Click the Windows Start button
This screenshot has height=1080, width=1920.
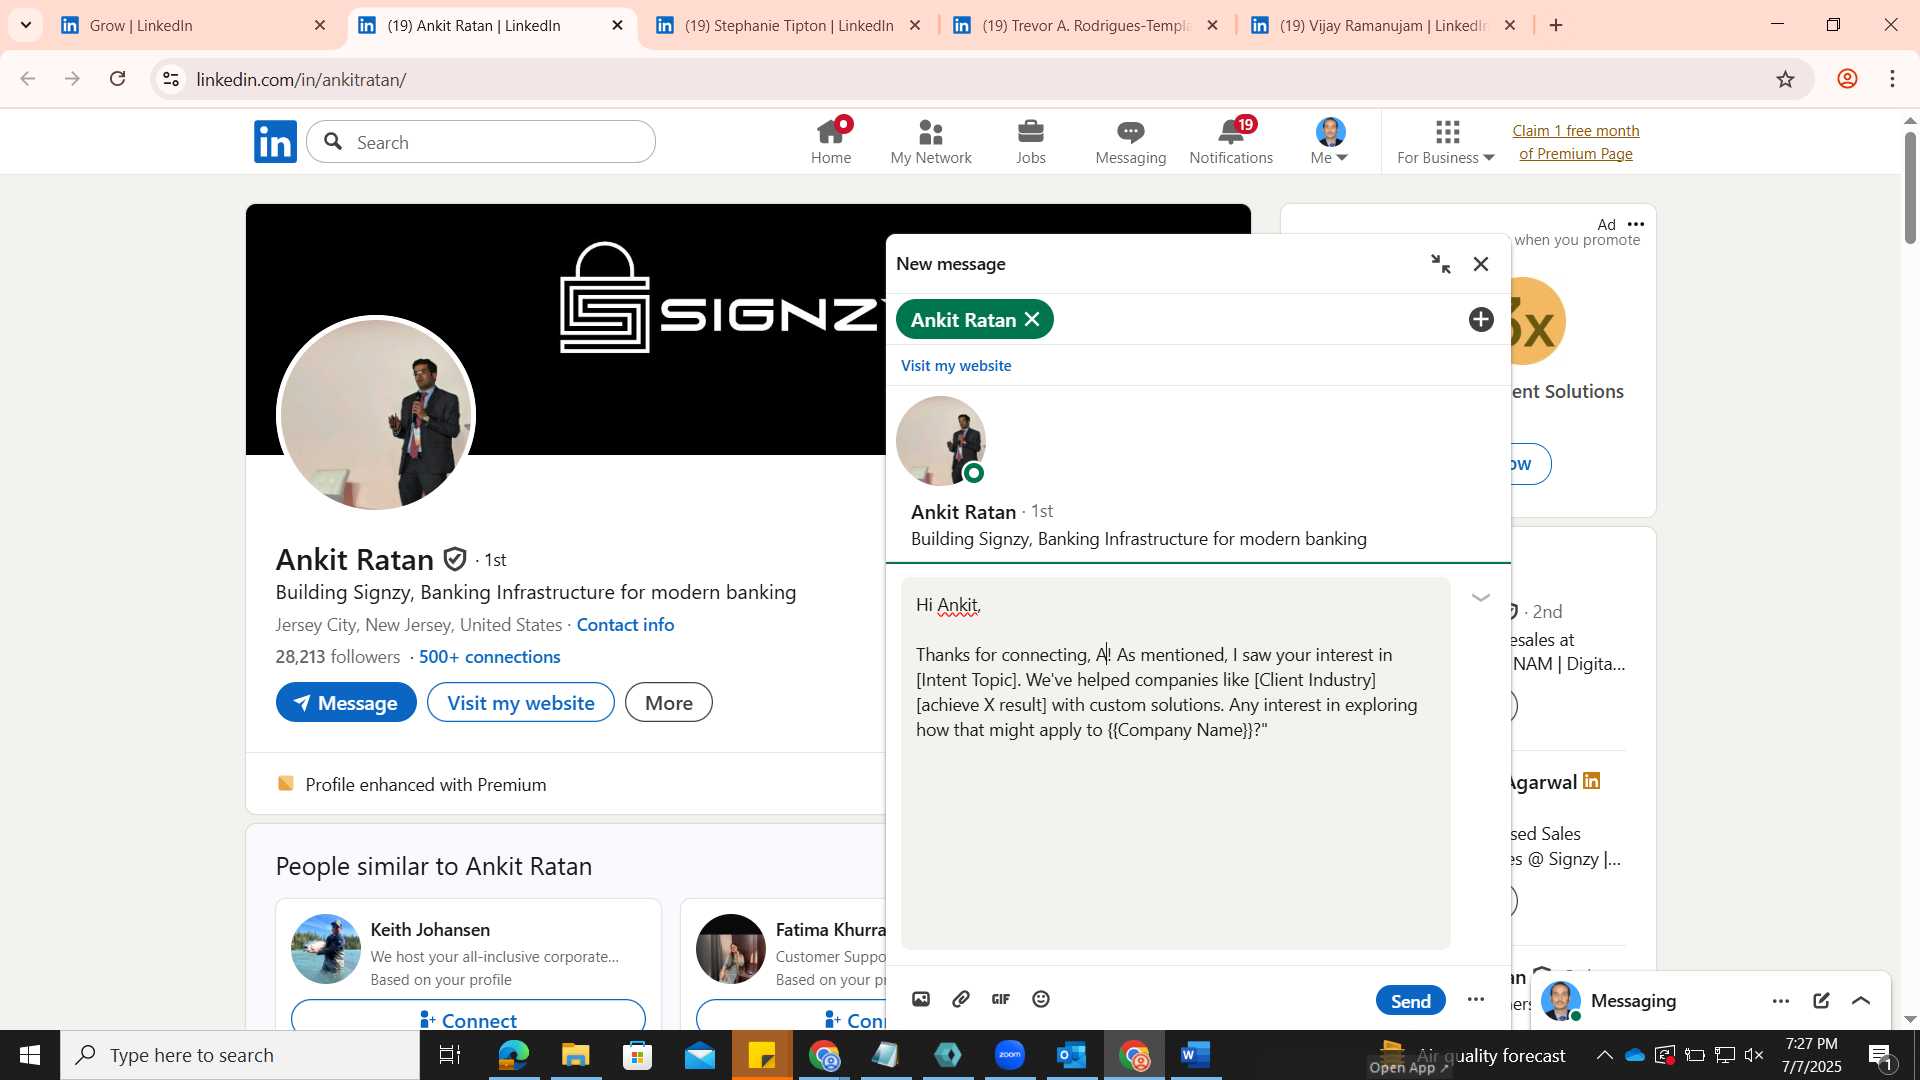click(x=30, y=1055)
